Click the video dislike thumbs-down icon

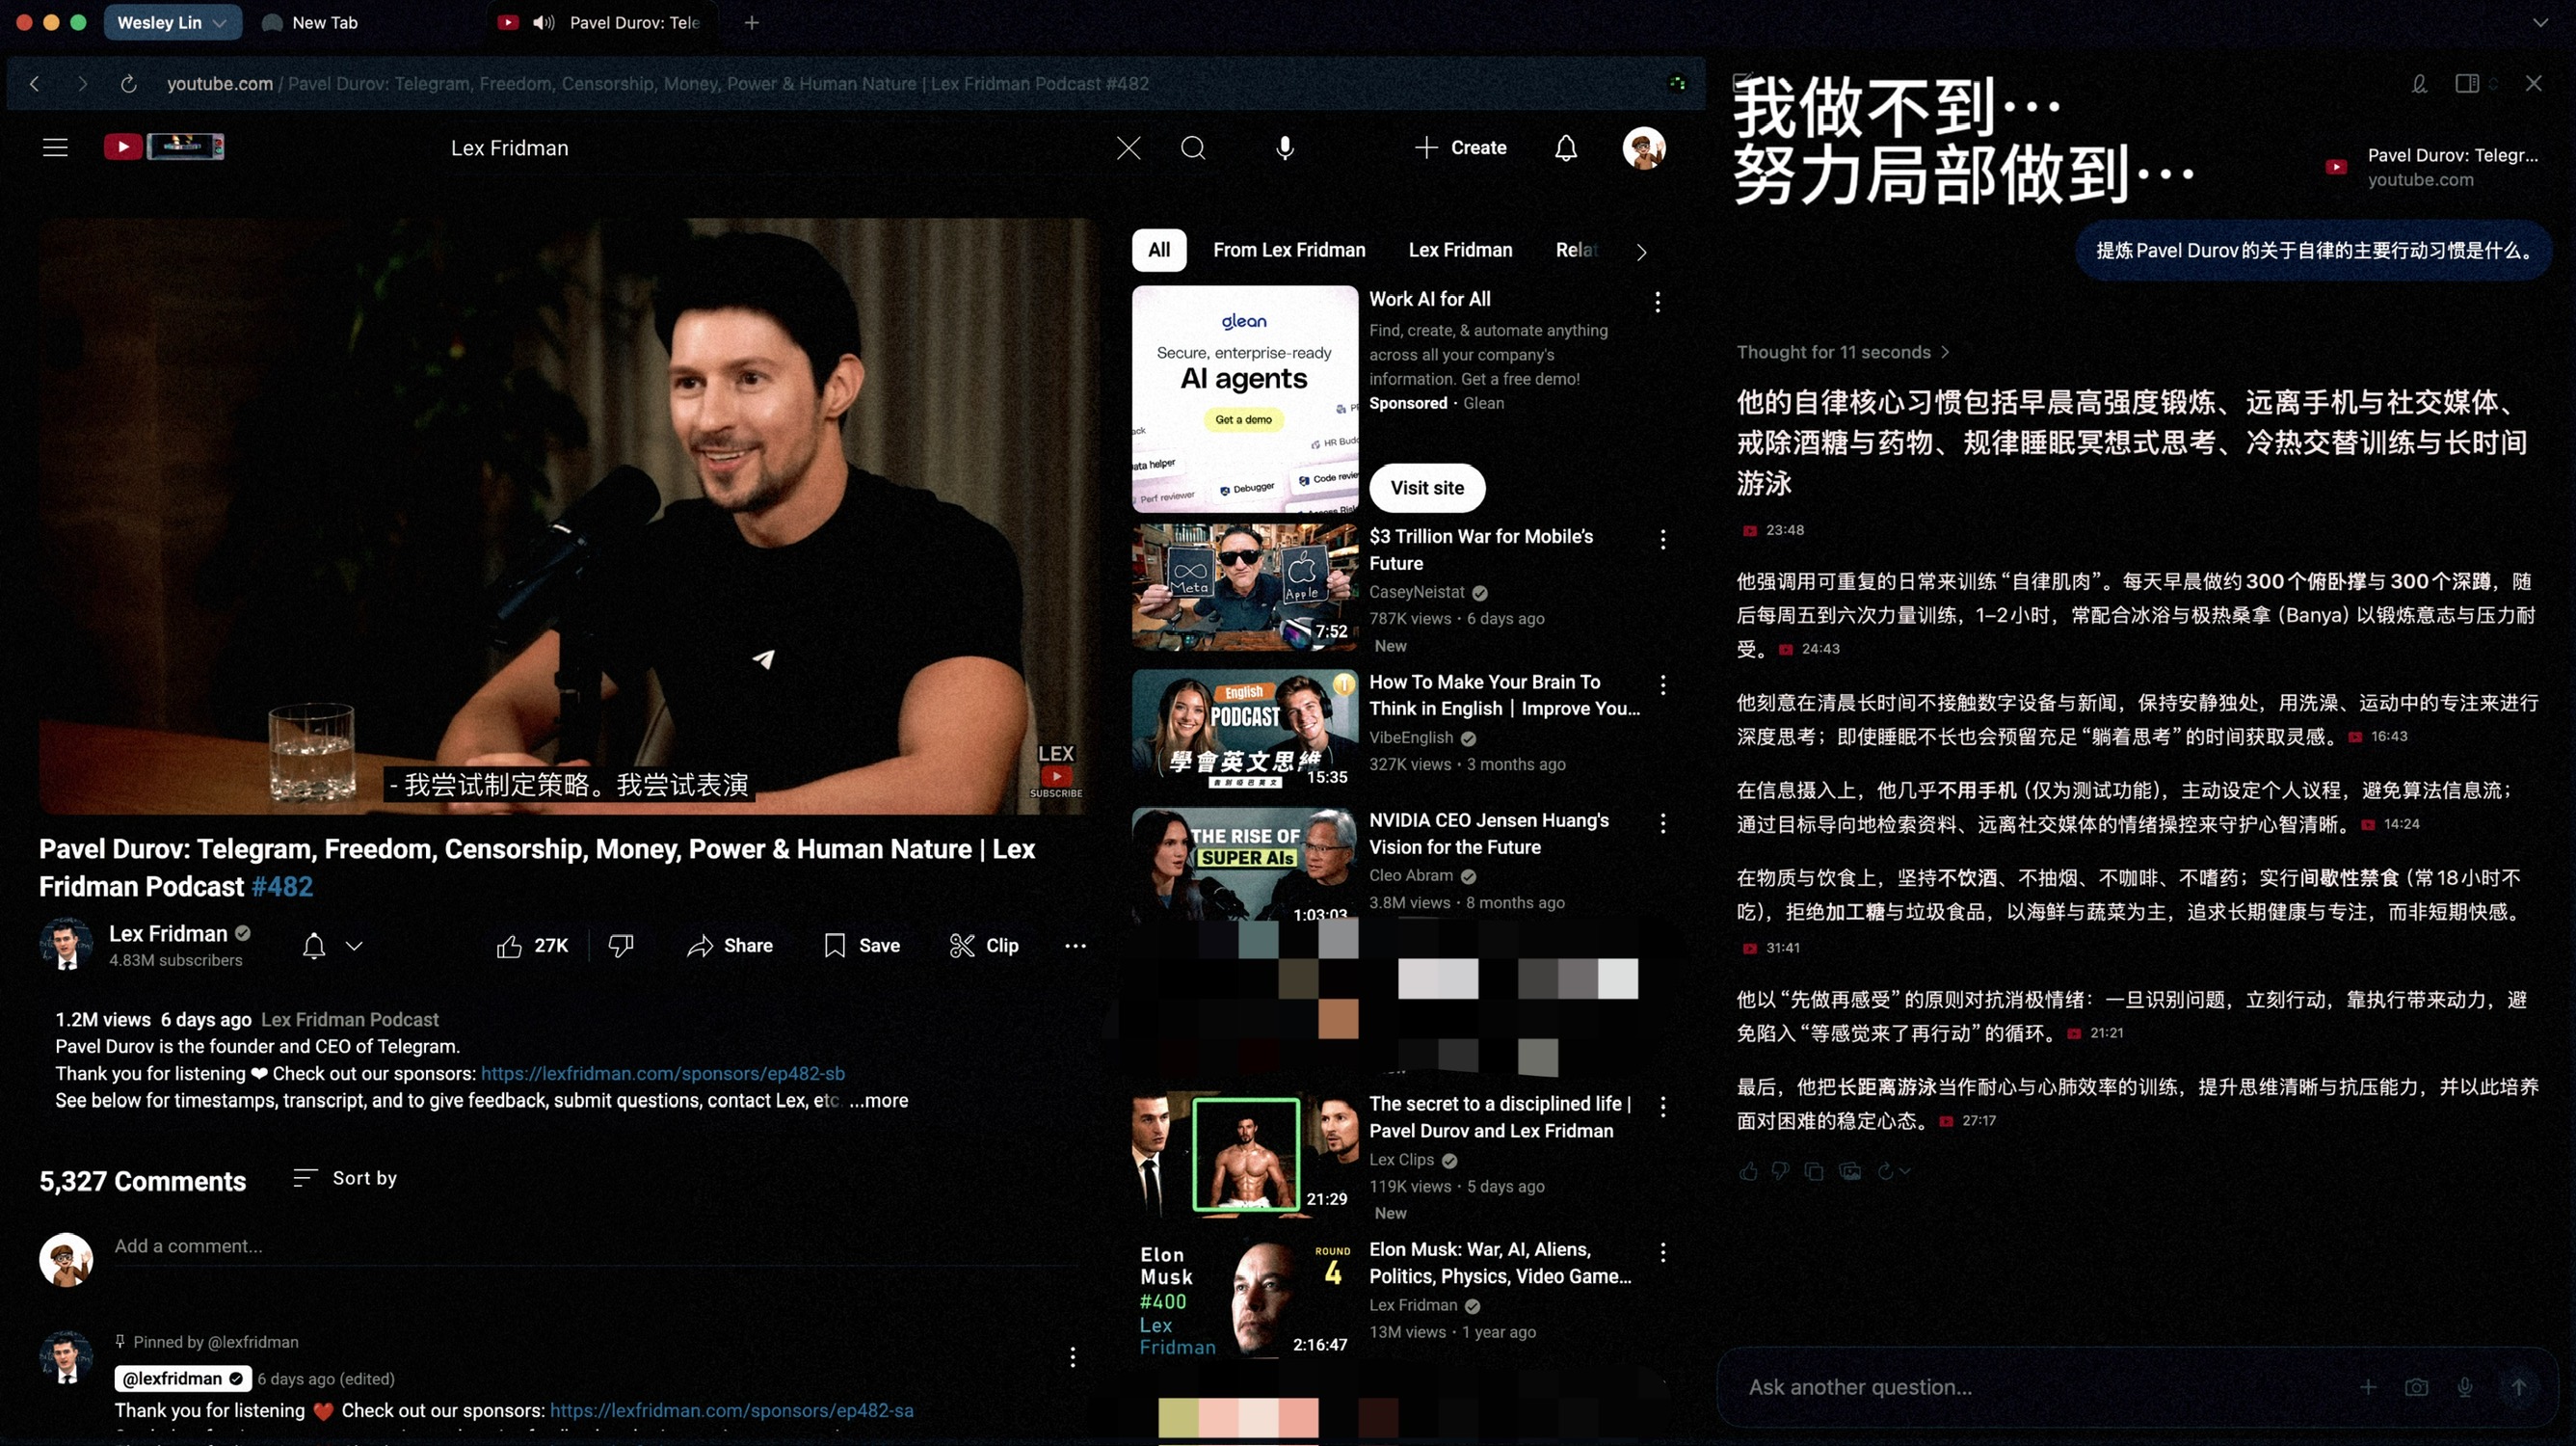[x=621, y=946]
